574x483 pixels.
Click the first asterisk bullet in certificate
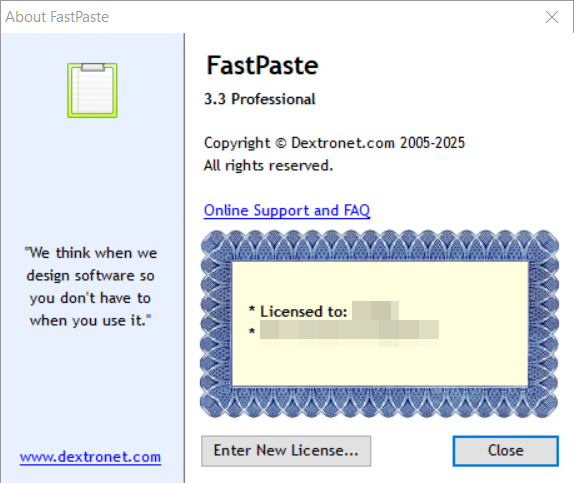pos(252,310)
